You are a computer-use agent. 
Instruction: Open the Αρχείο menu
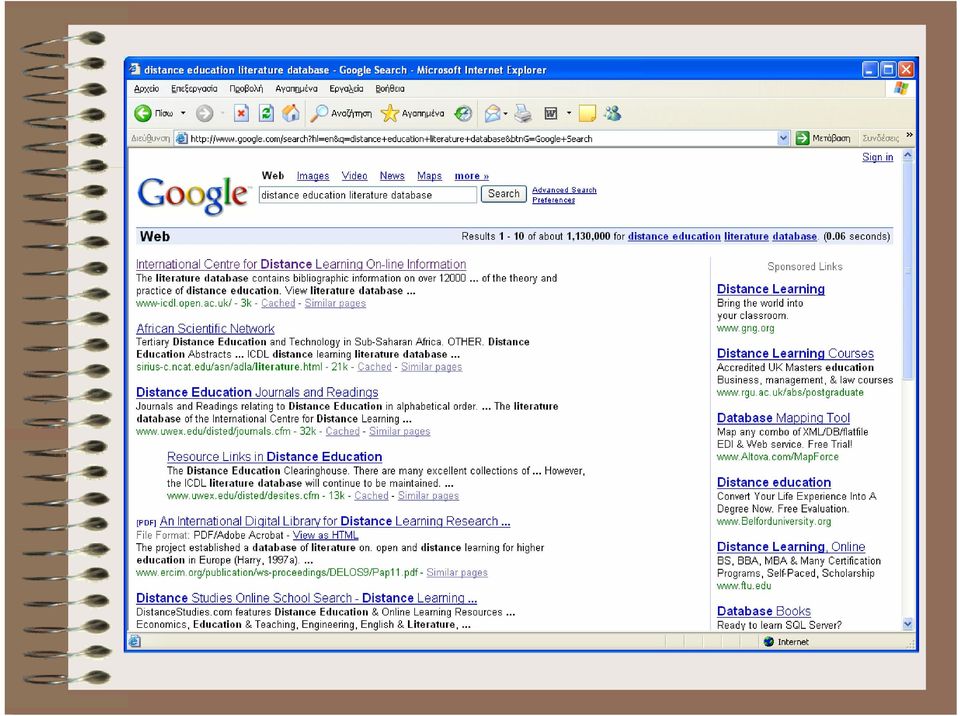(146, 89)
